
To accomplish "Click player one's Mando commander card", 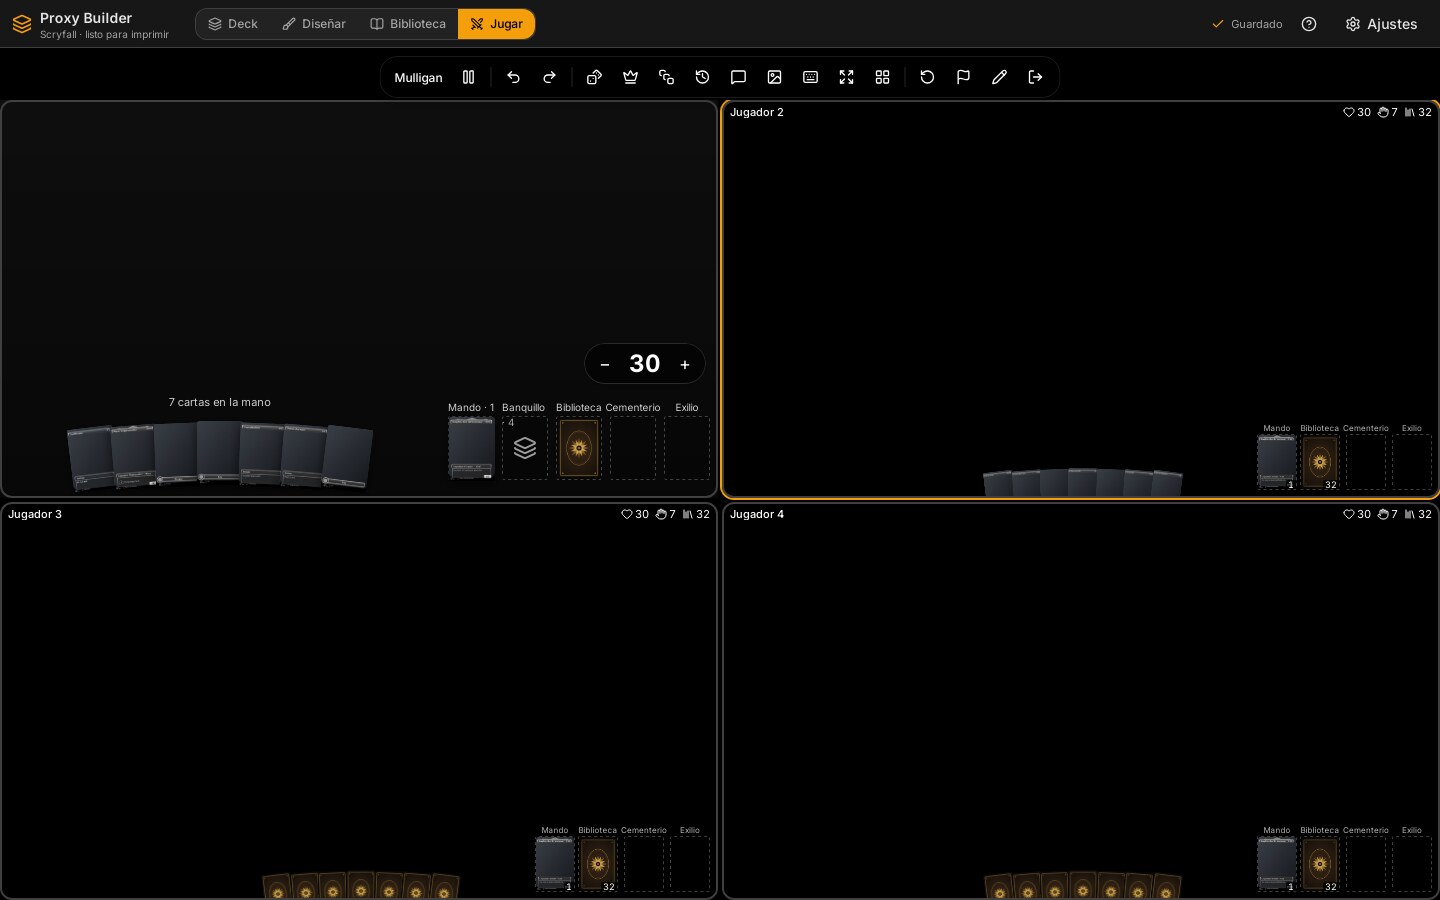I will 471,448.
